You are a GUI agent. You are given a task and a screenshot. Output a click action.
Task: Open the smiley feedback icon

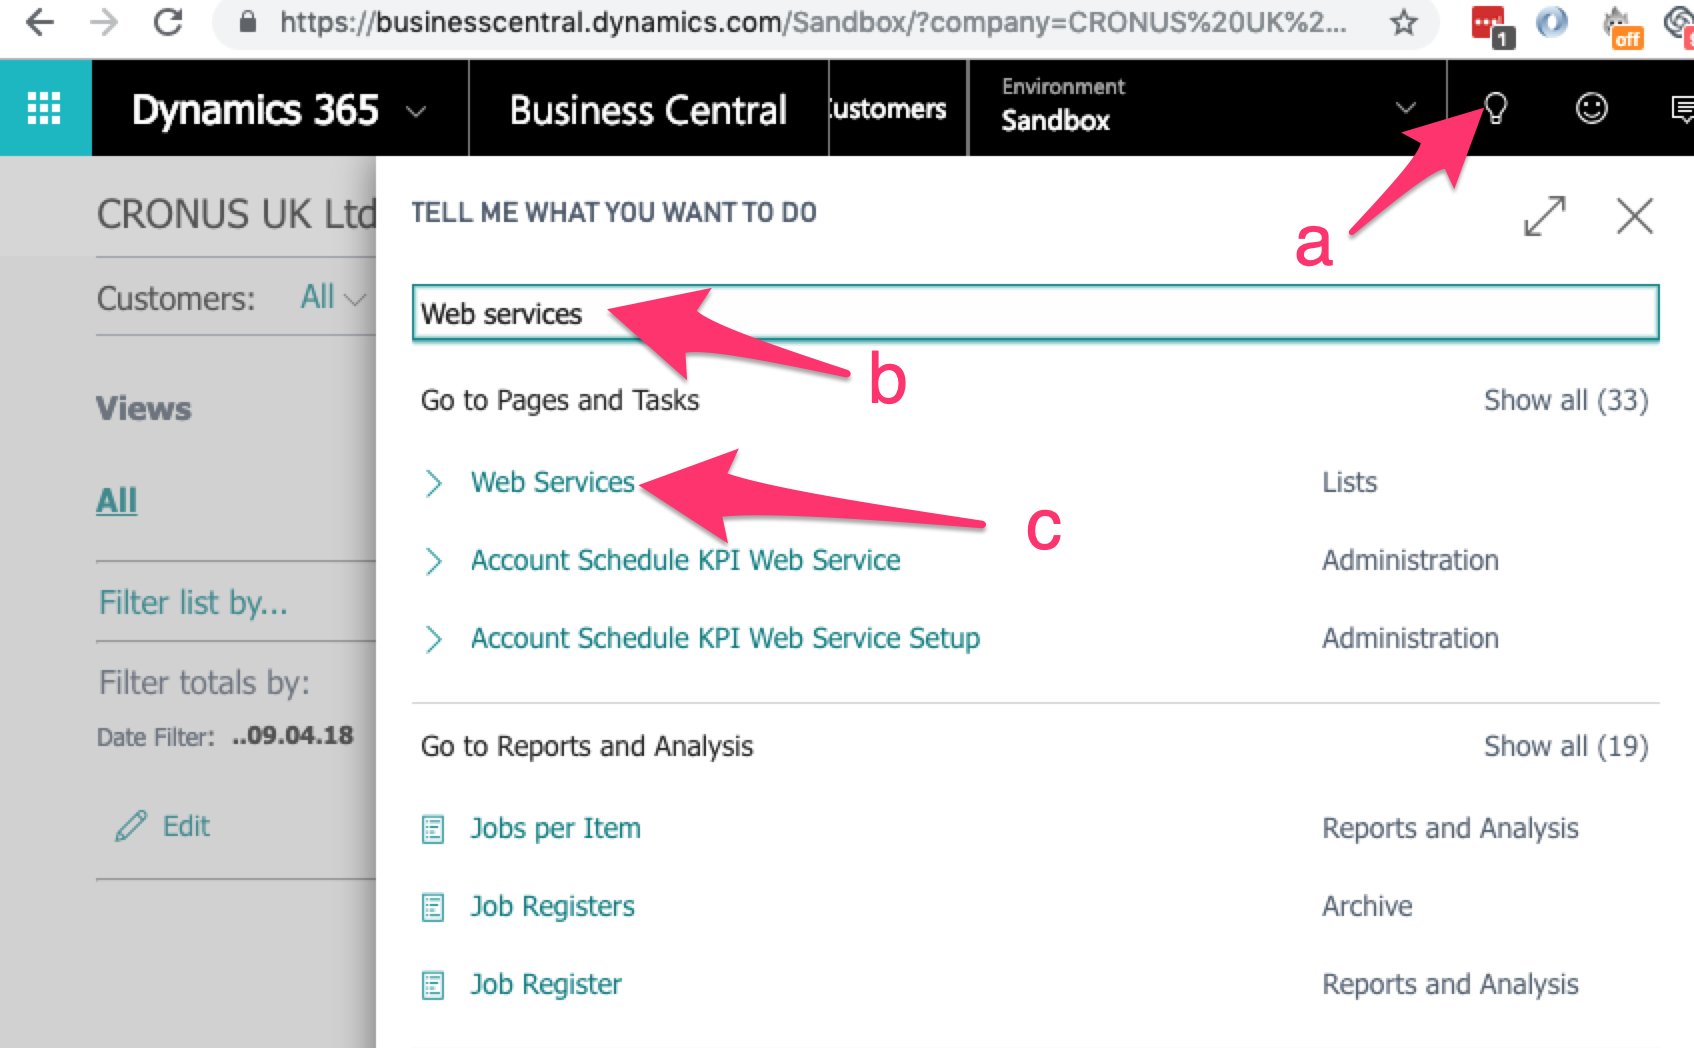click(1591, 108)
